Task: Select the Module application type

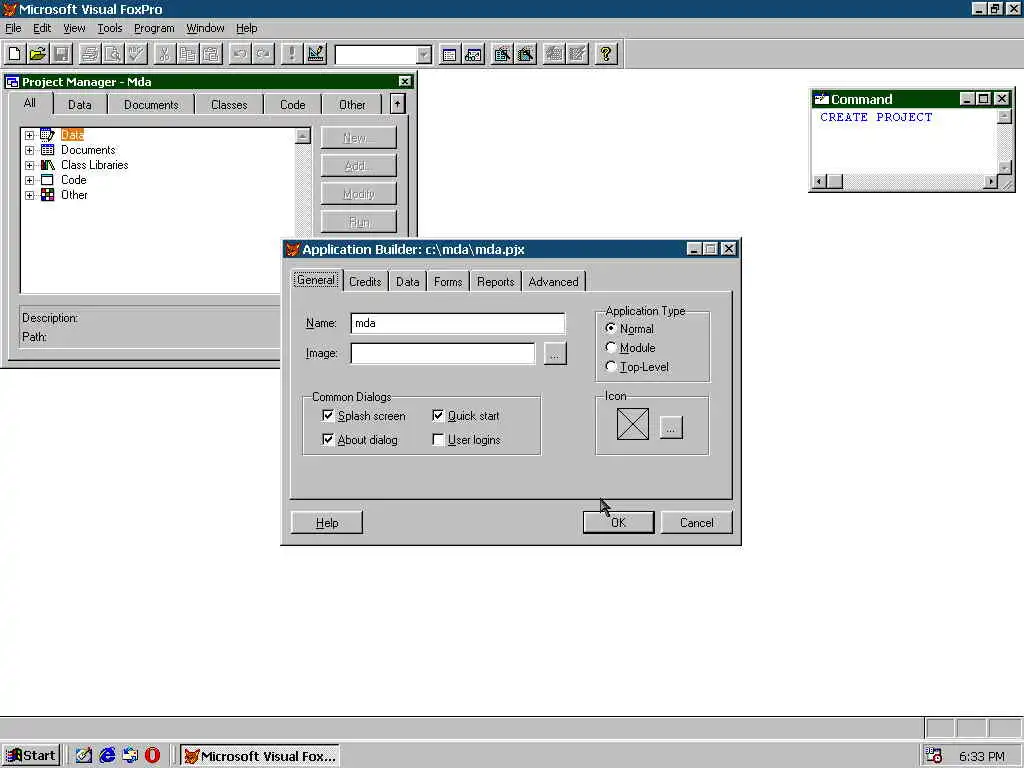Action: coord(611,347)
